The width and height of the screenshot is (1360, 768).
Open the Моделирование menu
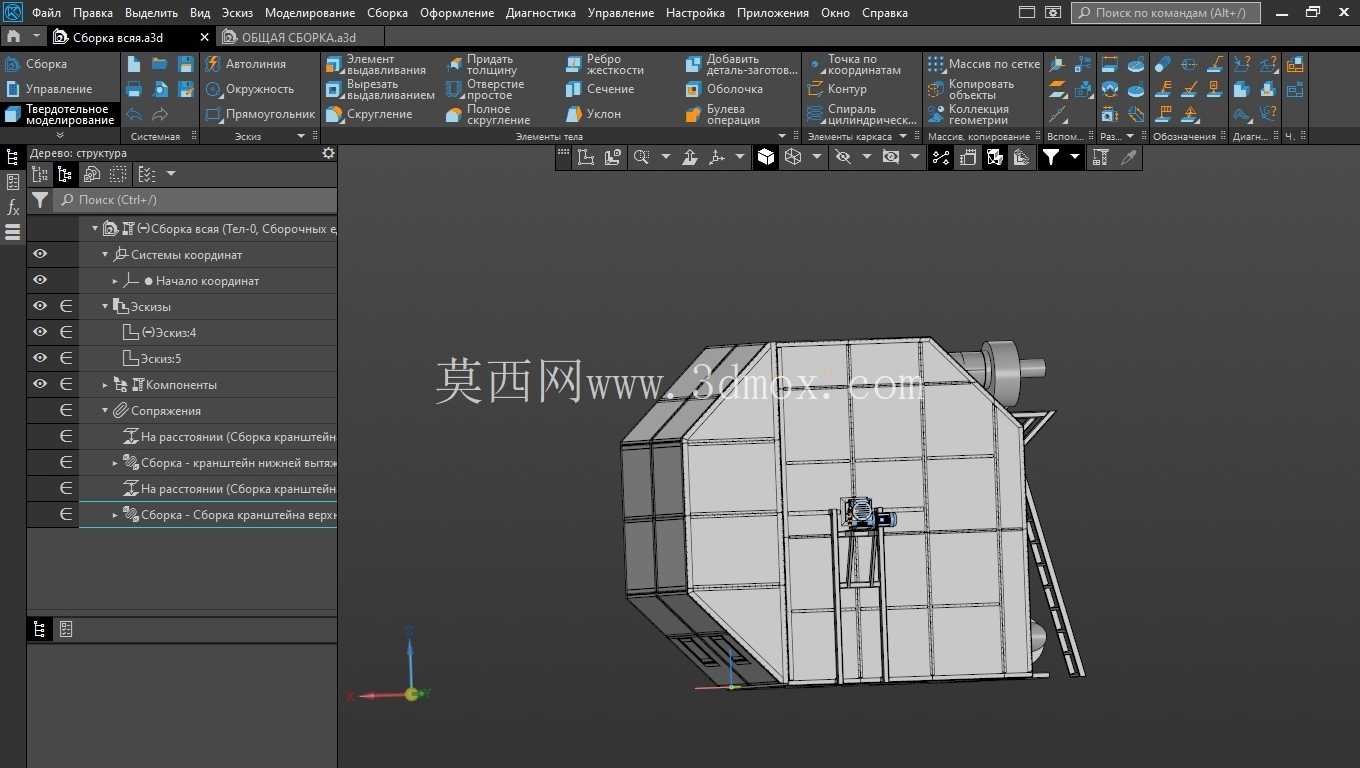[310, 13]
